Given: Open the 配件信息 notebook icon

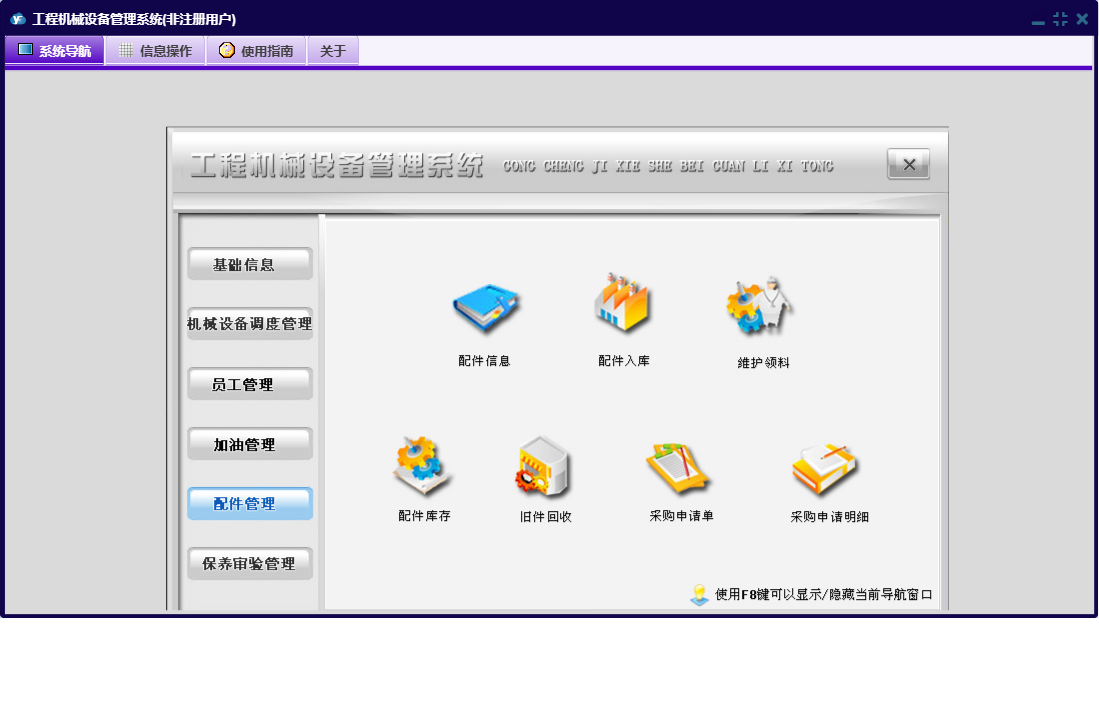Looking at the screenshot, I should pyautogui.click(x=486, y=308).
